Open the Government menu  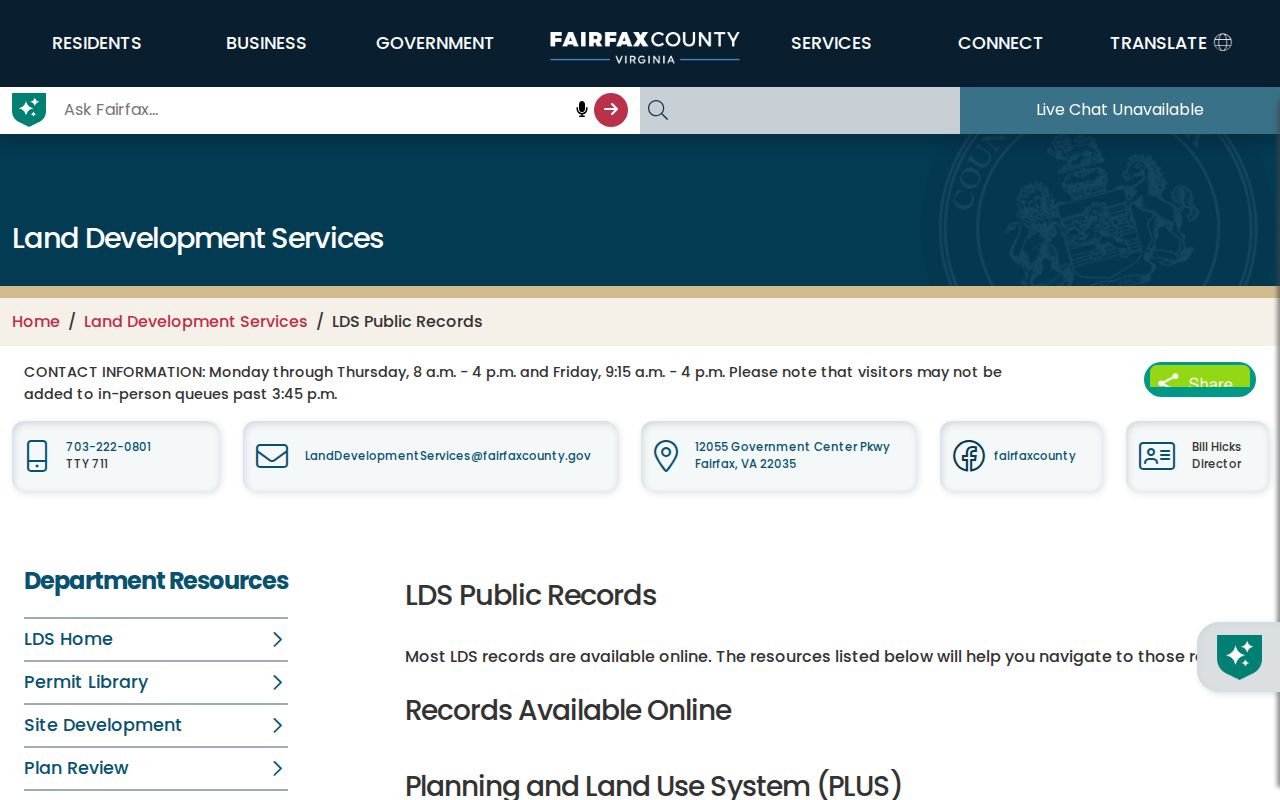pos(435,43)
